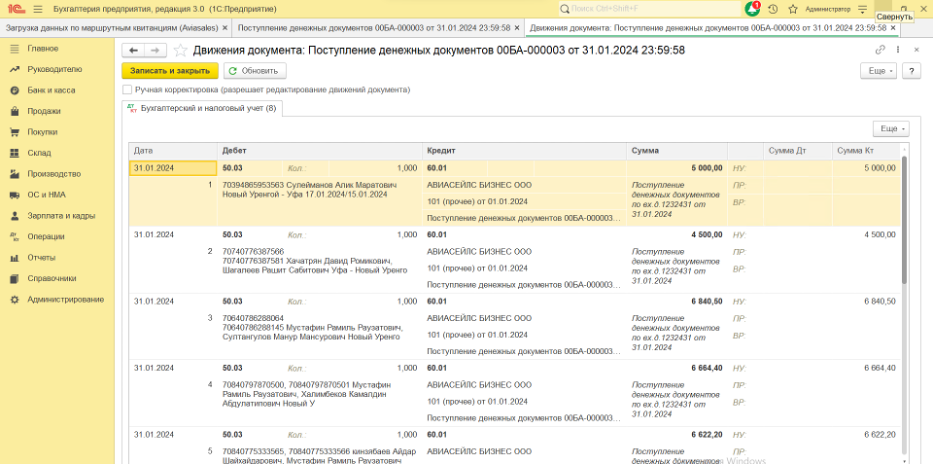Viewport: 934px width, 464px height.
Task: Select the 6 622,20 amount in Сумма column
Action: click(707, 435)
